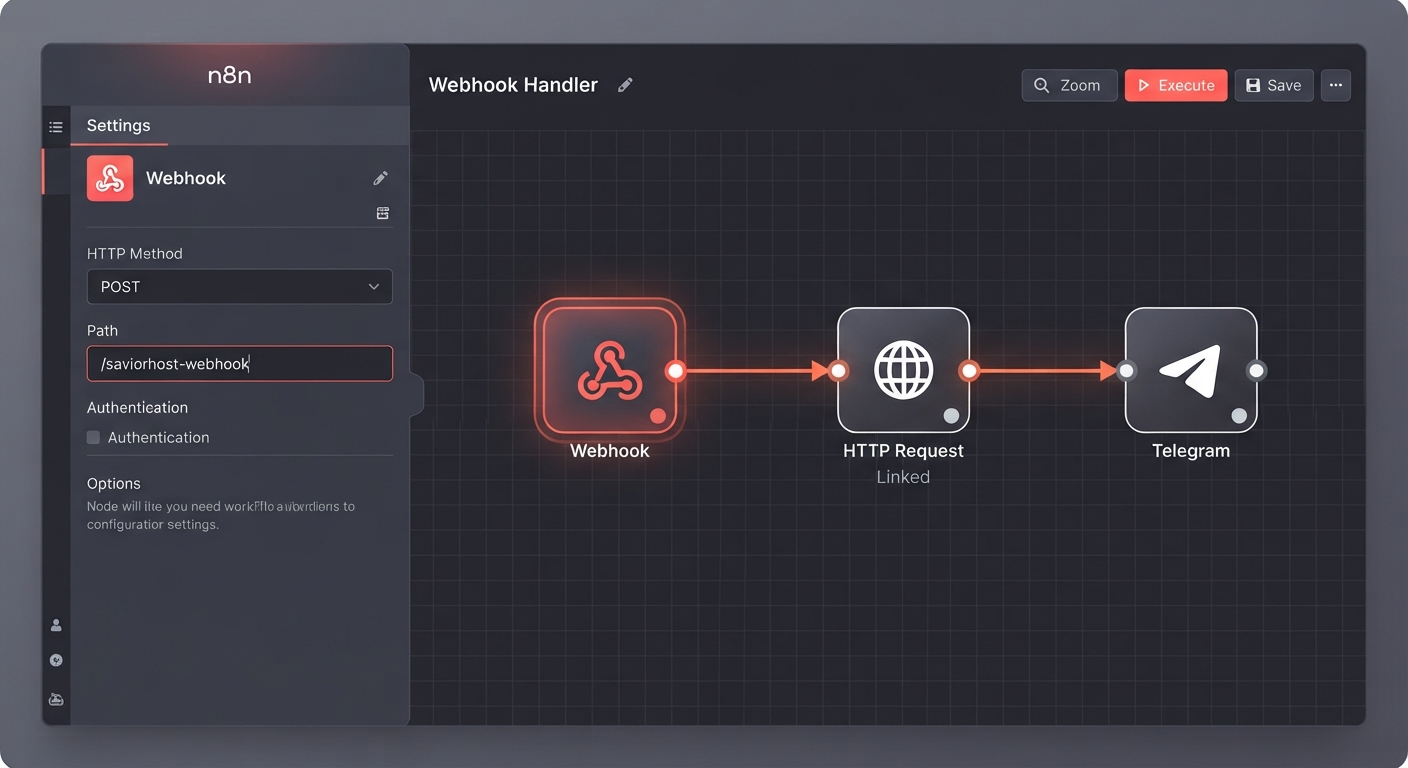Open the three-dot more options menu
Viewport: 1408px width, 768px height.
1336,85
